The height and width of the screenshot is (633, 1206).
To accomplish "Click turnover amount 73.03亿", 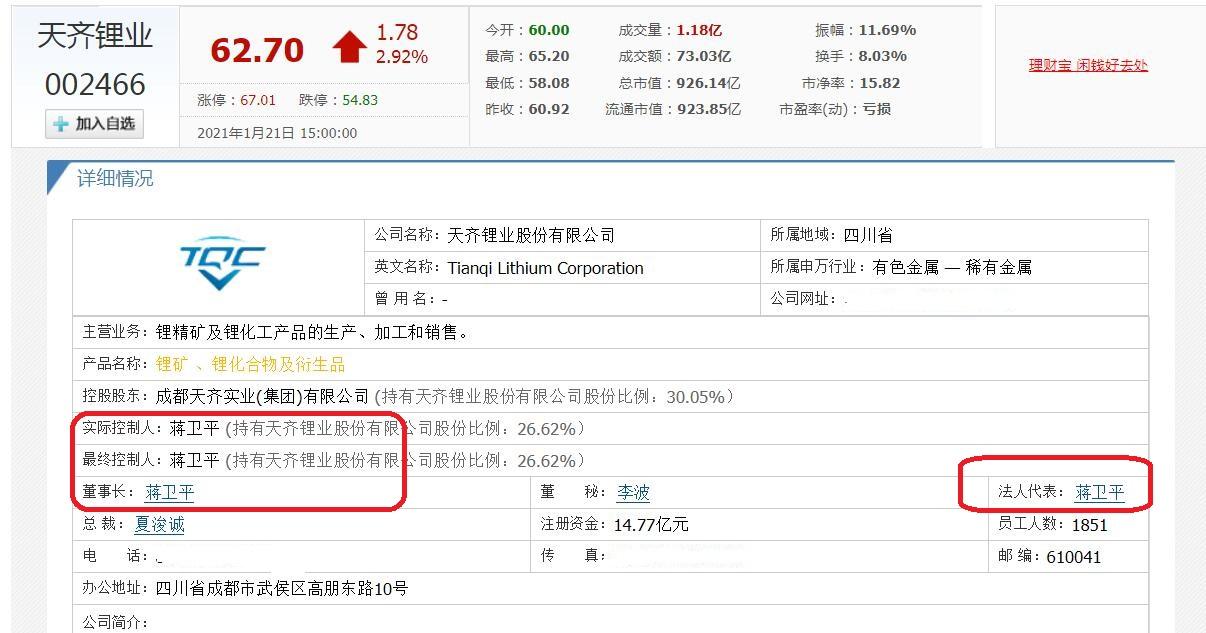I will (x=704, y=56).
